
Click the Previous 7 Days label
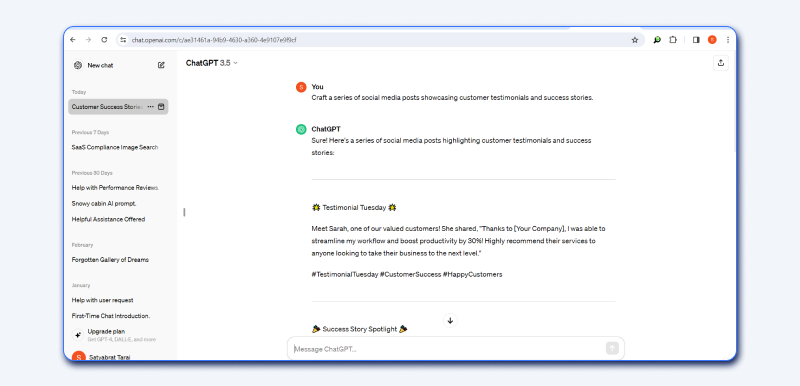point(90,133)
